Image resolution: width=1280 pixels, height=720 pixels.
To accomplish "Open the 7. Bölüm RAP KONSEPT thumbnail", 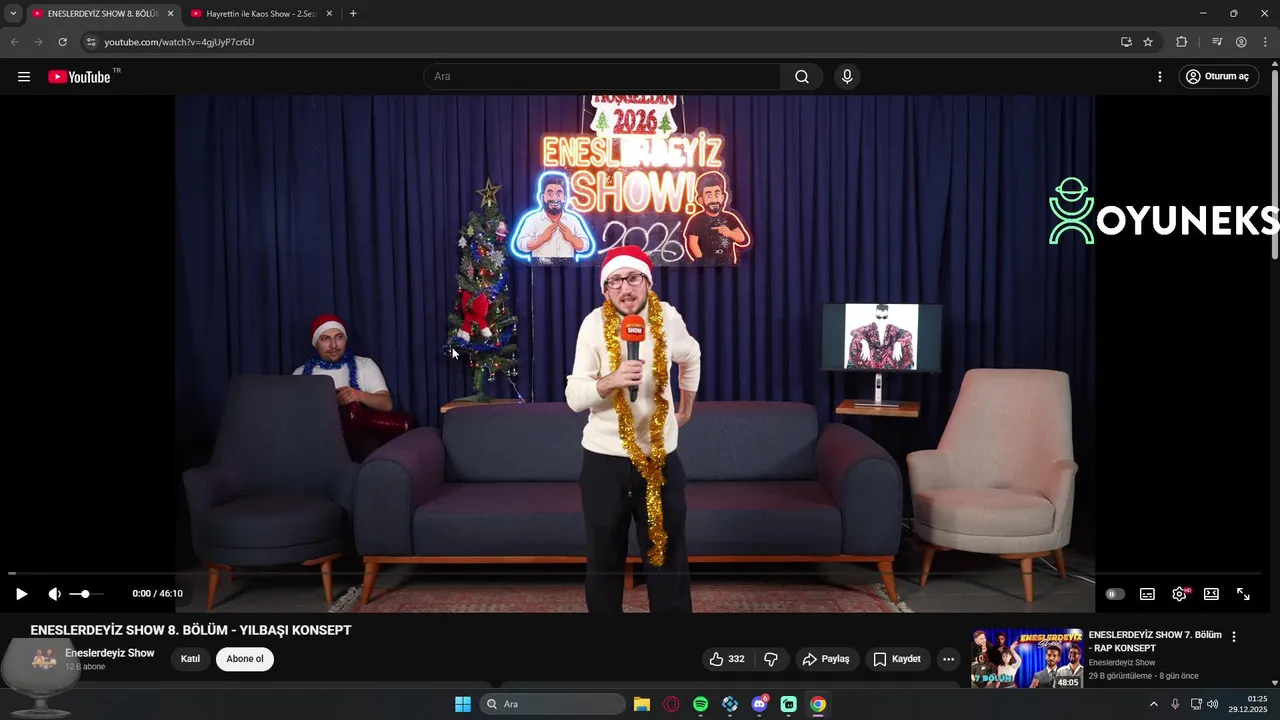I will pyautogui.click(x=1027, y=658).
